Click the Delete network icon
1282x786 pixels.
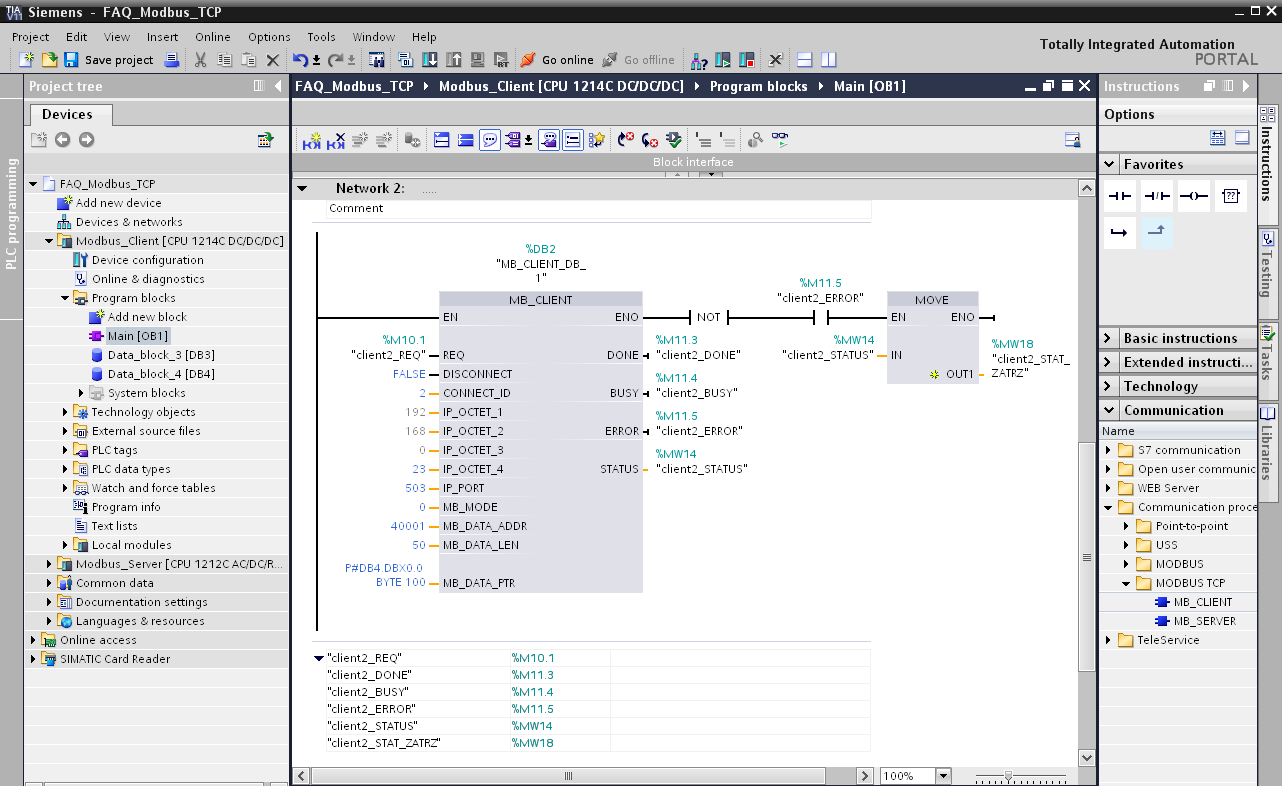click(336, 141)
